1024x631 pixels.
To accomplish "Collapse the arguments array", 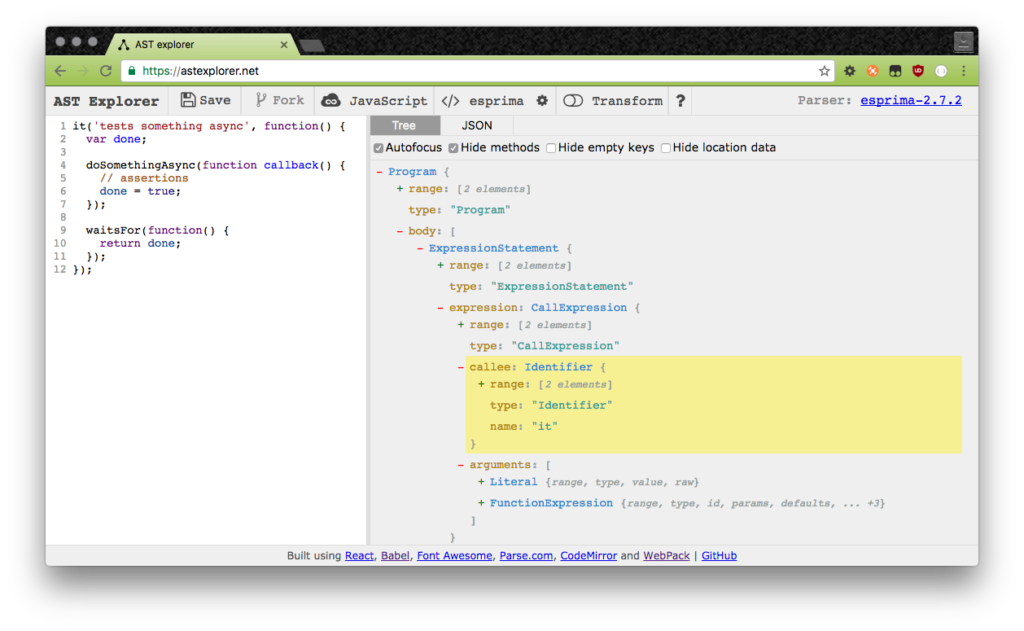I will tap(460, 465).
